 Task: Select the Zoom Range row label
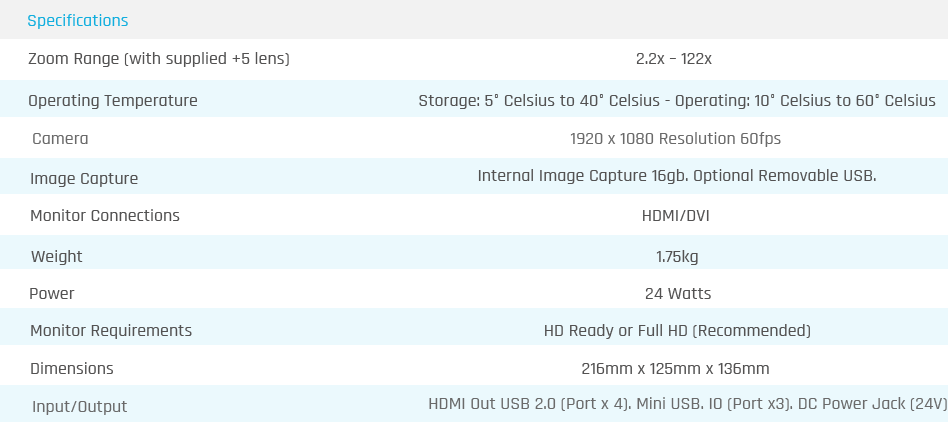159,59
